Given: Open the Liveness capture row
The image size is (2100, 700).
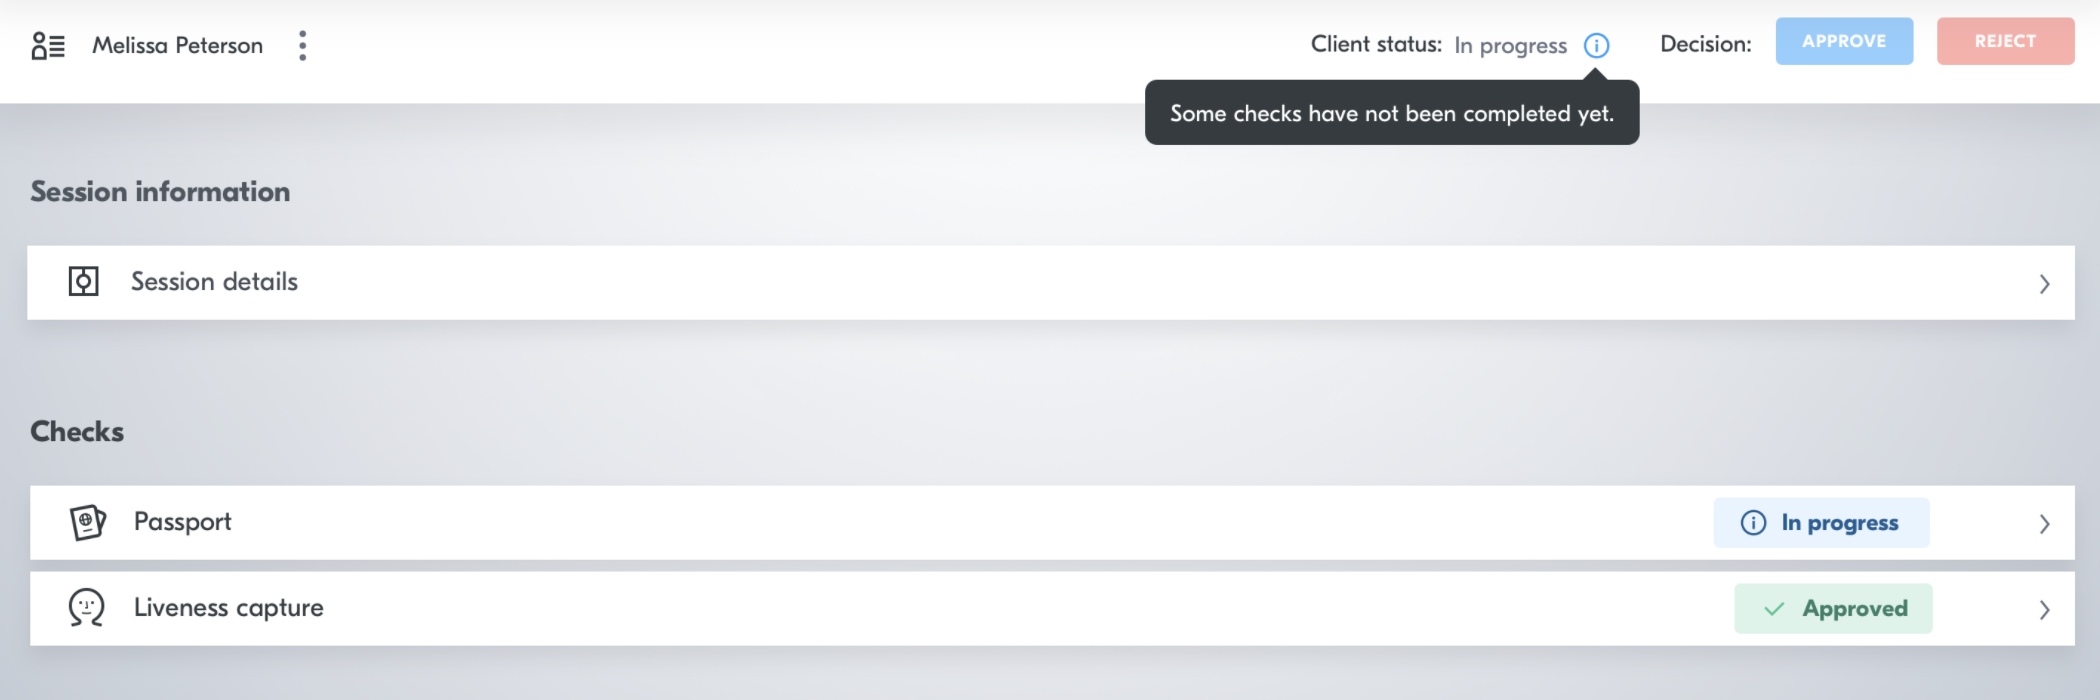Looking at the screenshot, I should pyautogui.click(x=1052, y=609).
